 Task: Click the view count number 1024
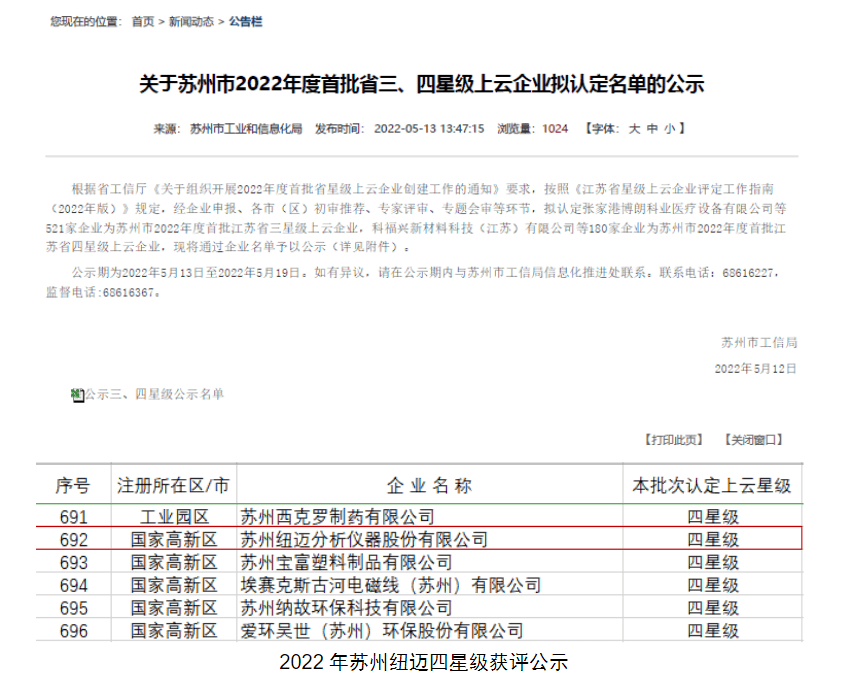coord(555,129)
